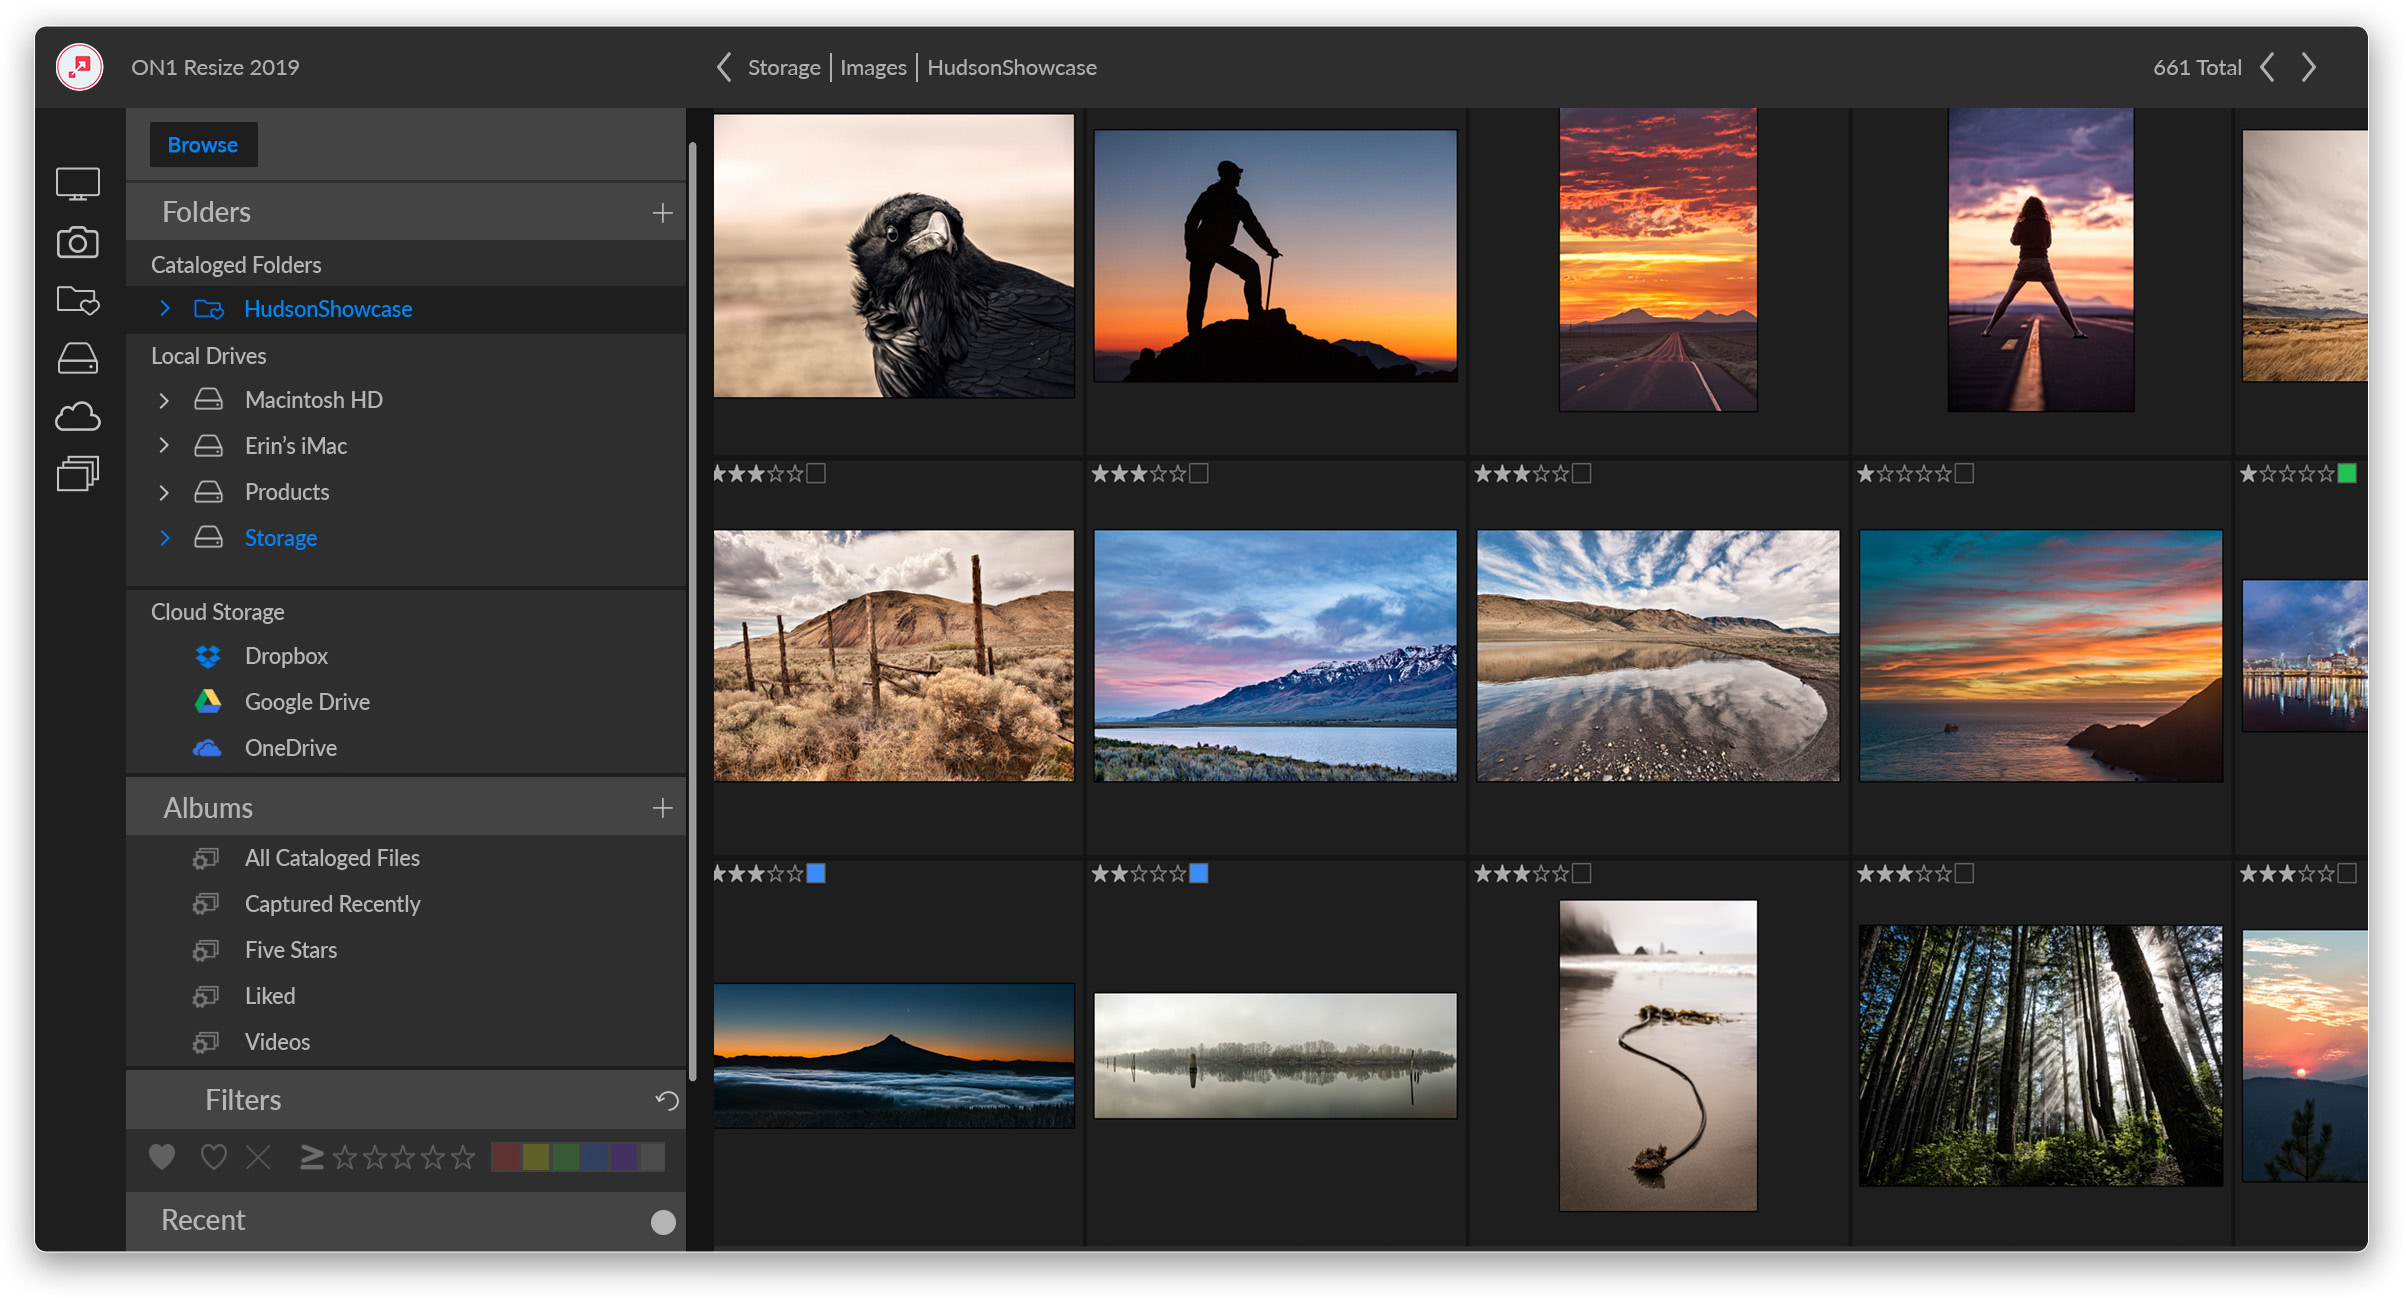Screen dimensions: 2406x1298
Task: Filter by green color label swatch
Action: (565, 1157)
